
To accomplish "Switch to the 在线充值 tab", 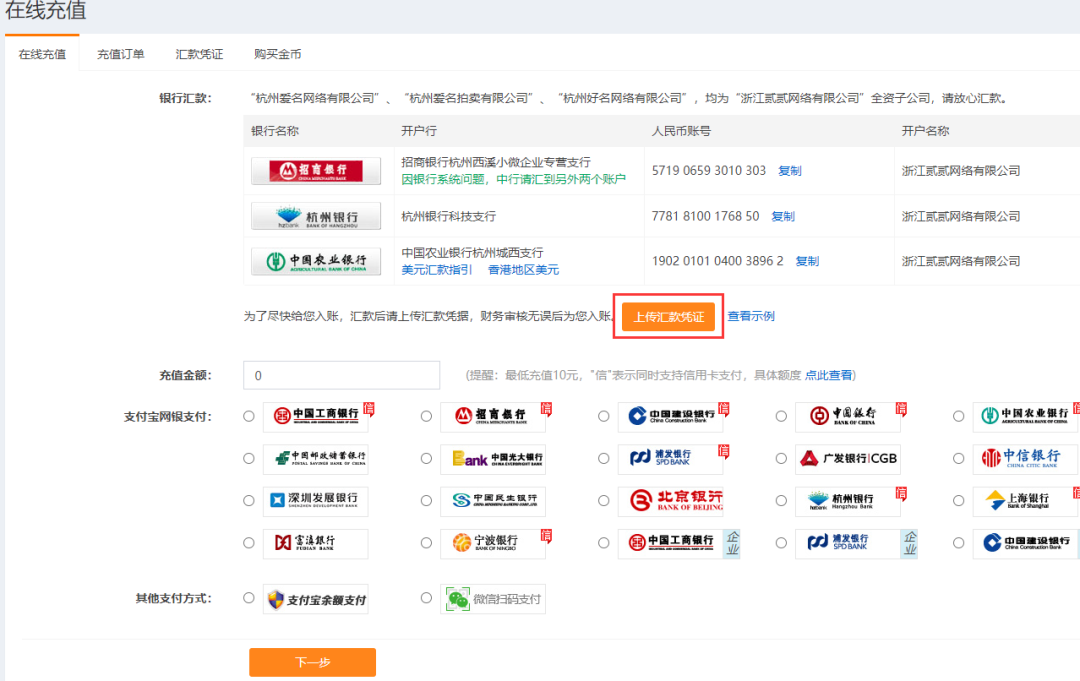I will [42, 54].
